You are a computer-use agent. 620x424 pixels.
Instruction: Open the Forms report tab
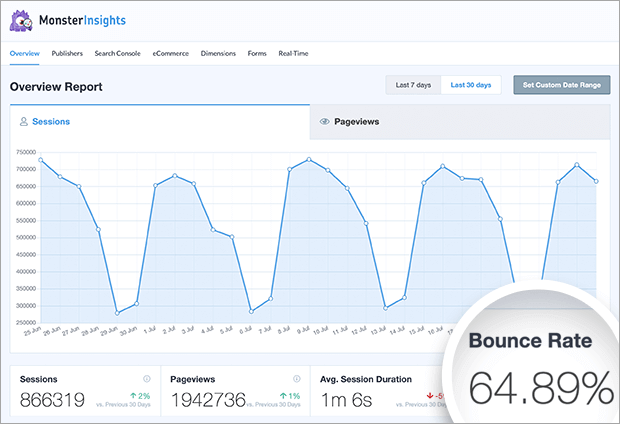tap(257, 53)
